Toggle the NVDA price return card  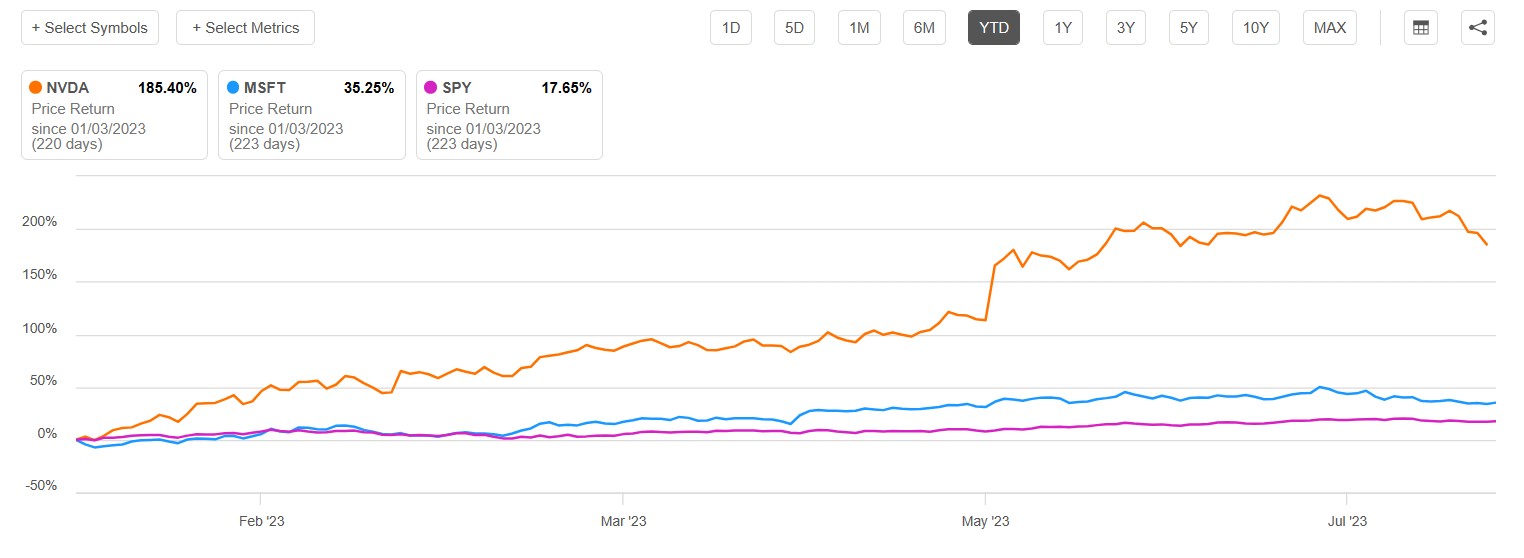point(114,115)
